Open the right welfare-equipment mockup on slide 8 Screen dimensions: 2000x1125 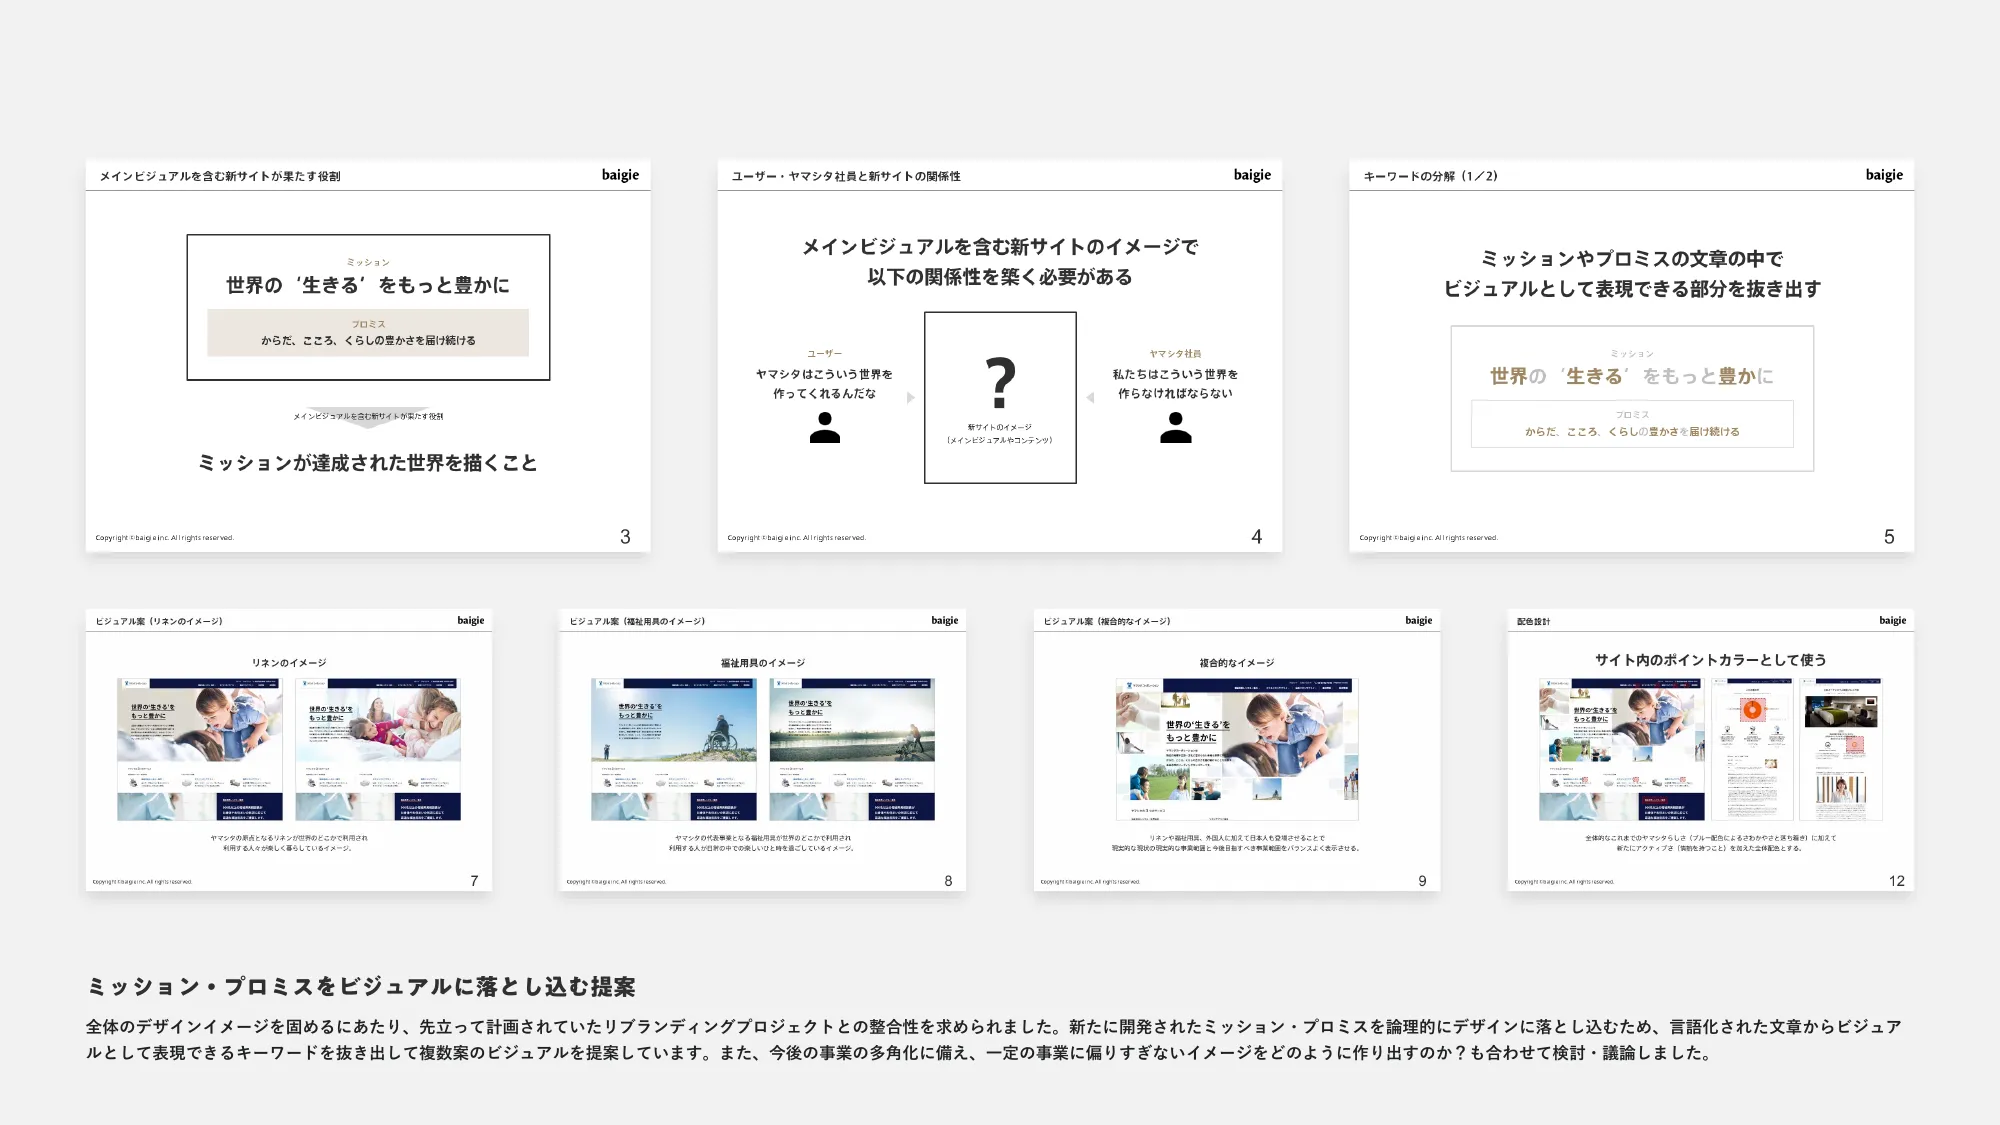pos(852,749)
